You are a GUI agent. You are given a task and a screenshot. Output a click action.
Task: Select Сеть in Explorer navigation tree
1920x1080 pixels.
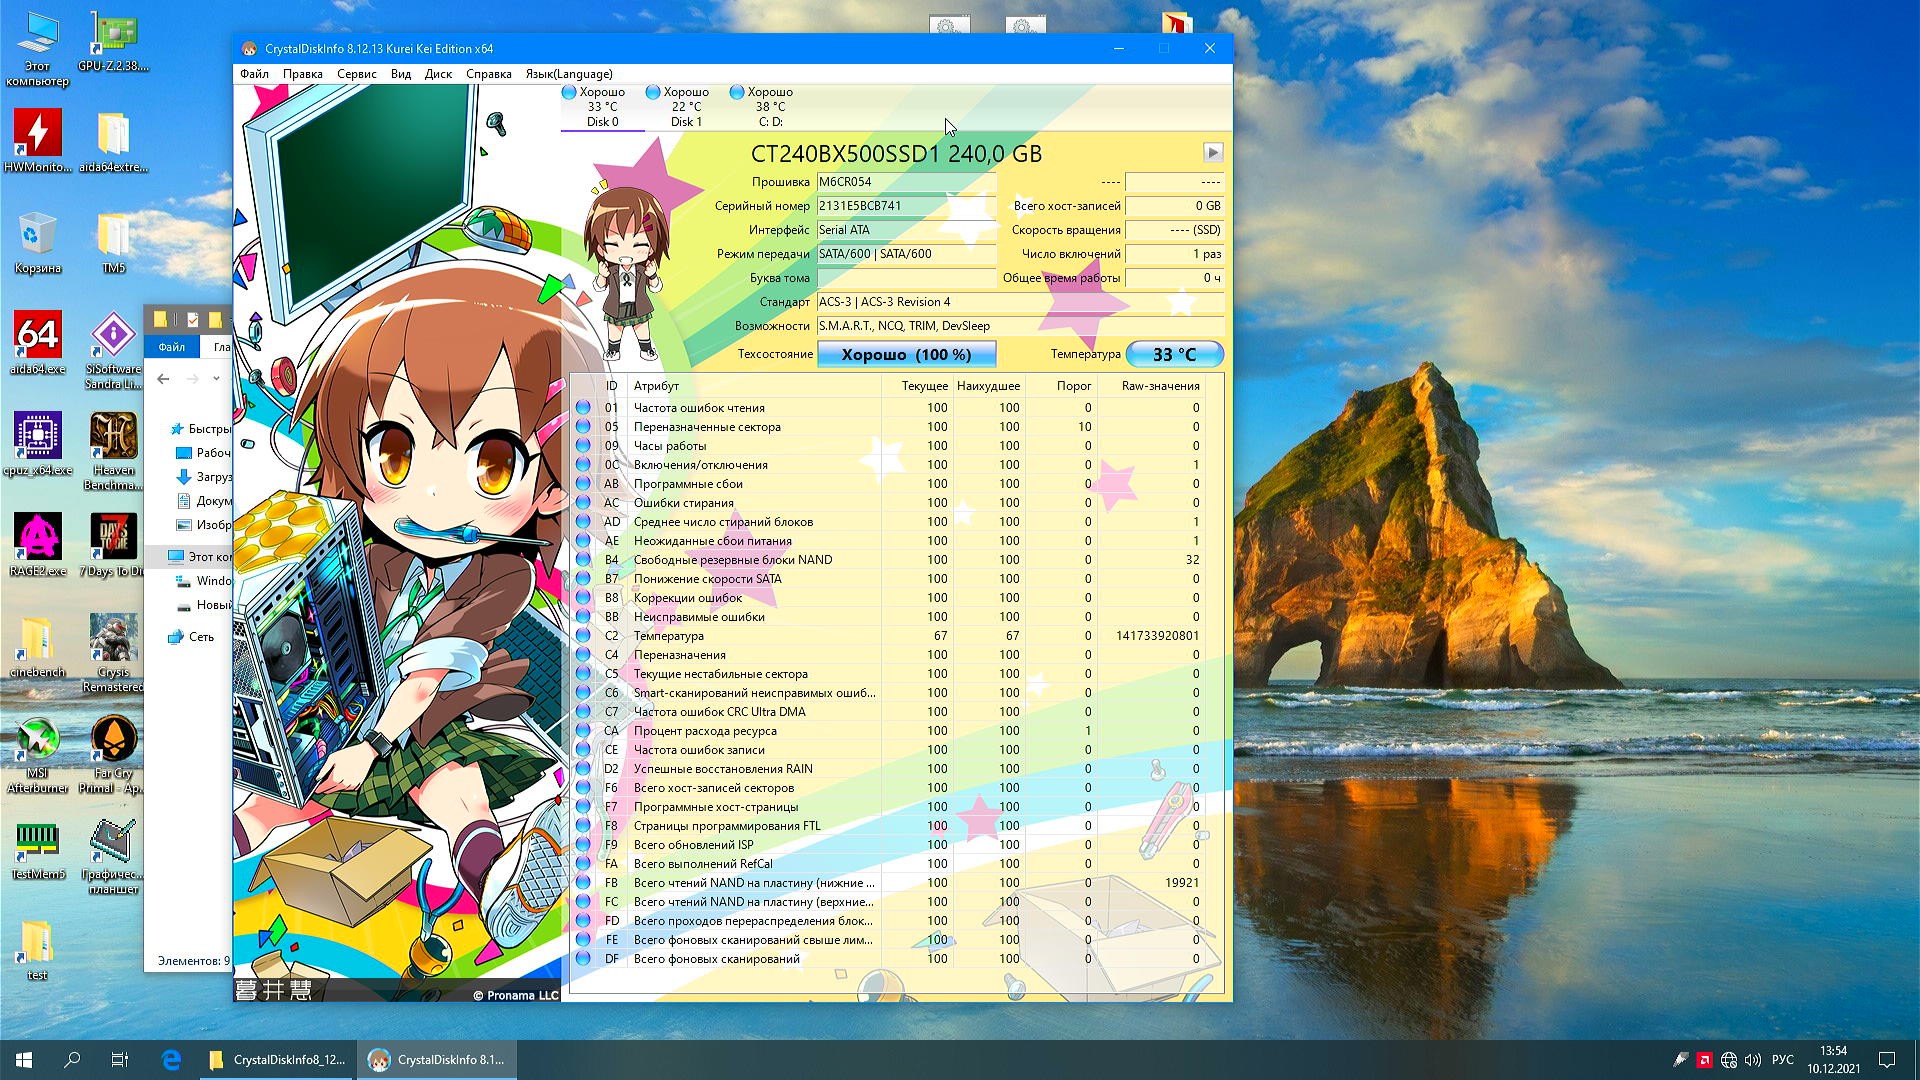(x=201, y=637)
